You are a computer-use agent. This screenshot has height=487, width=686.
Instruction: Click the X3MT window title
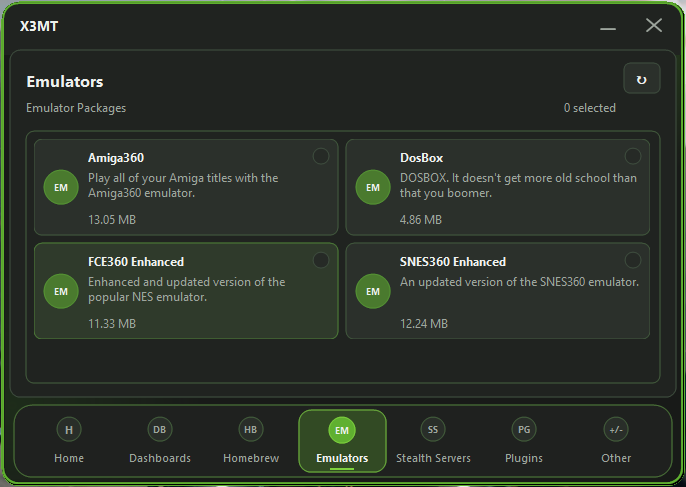coord(39,26)
